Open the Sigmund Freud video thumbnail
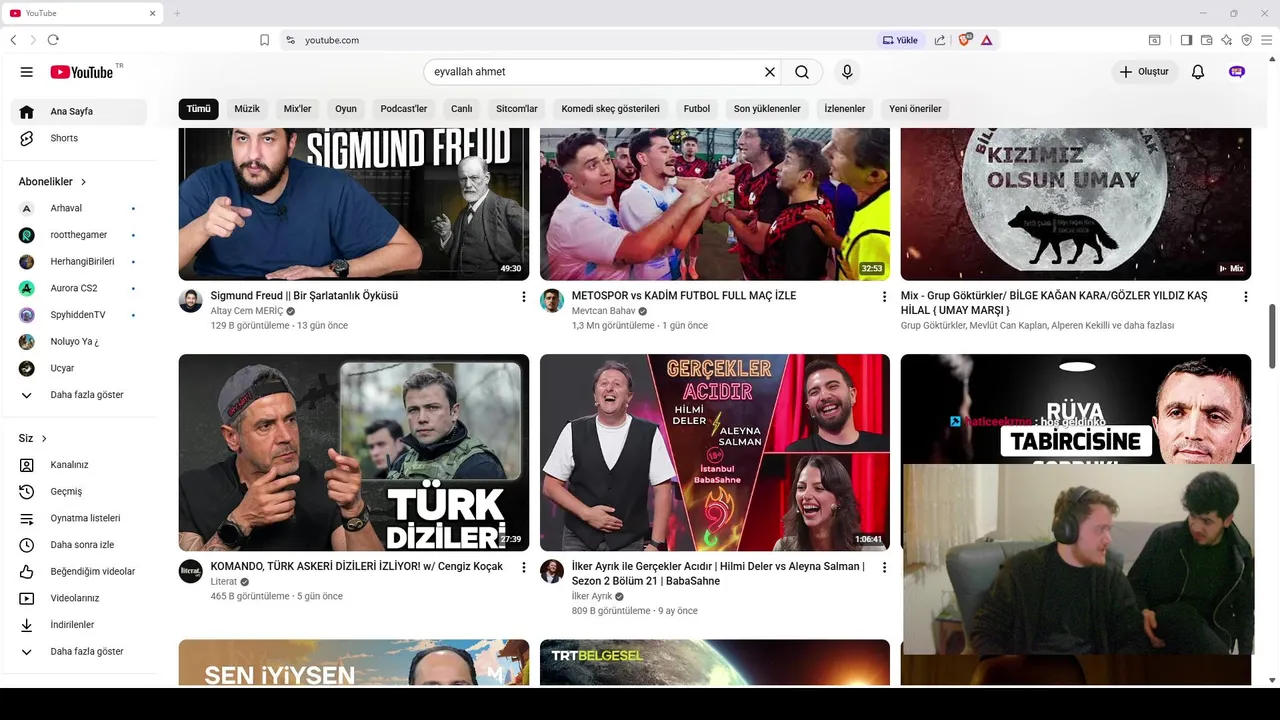The image size is (1280, 720). [354, 204]
